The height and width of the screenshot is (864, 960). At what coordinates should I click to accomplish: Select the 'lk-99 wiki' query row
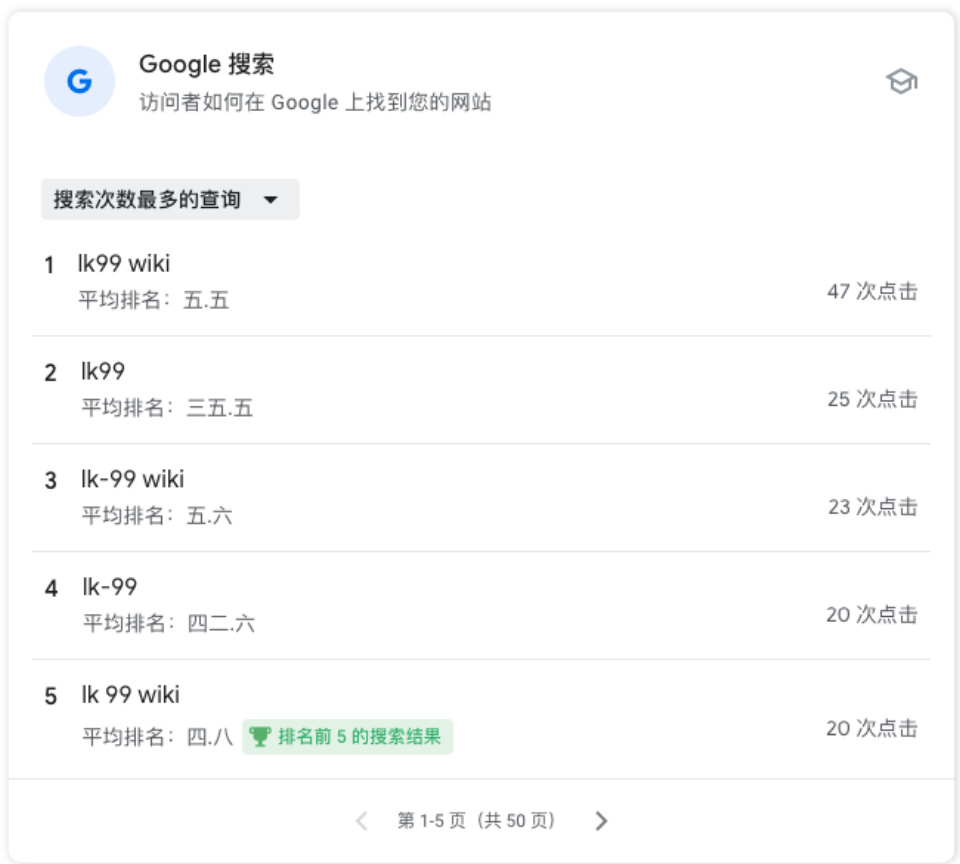coord(481,498)
